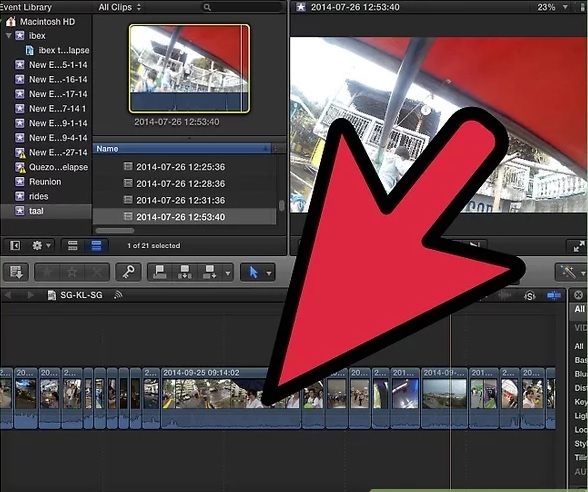Image resolution: width=588 pixels, height=492 pixels.
Task: Click the viewer event star icon
Action: (301, 7)
